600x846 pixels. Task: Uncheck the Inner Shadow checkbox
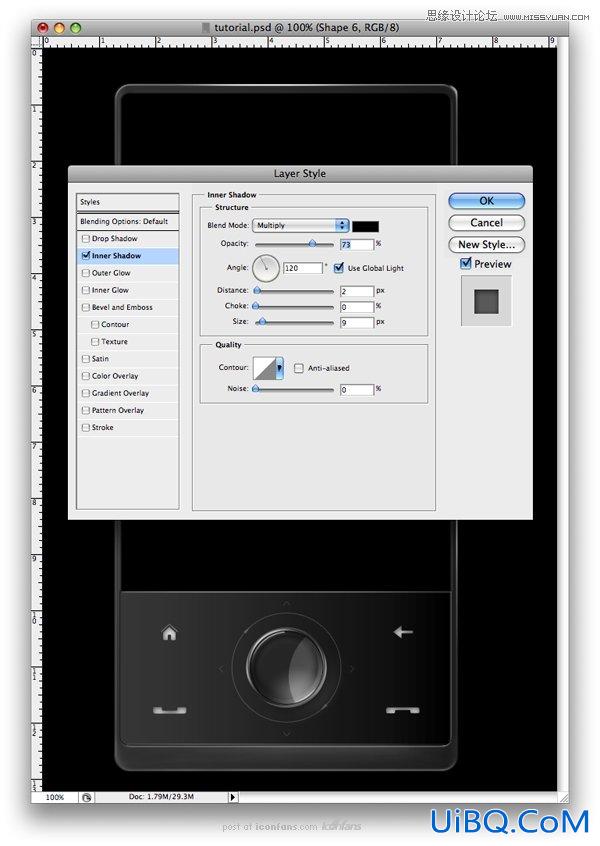(x=86, y=255)
